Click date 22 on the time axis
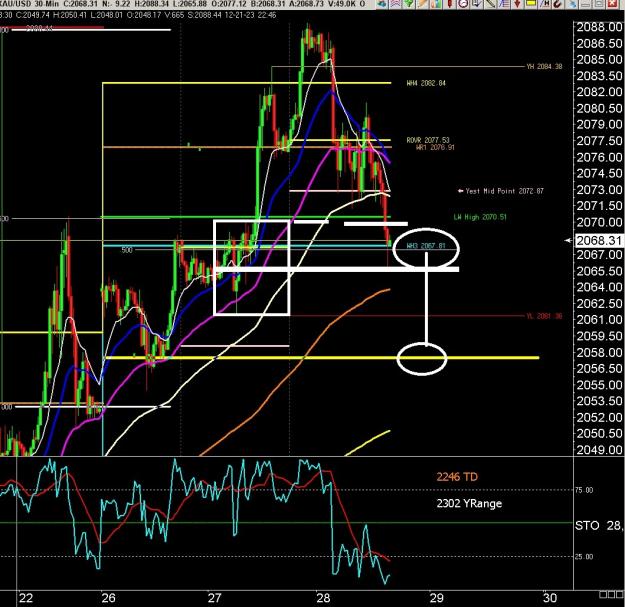 pyautogui.click(x=26, y=598)
